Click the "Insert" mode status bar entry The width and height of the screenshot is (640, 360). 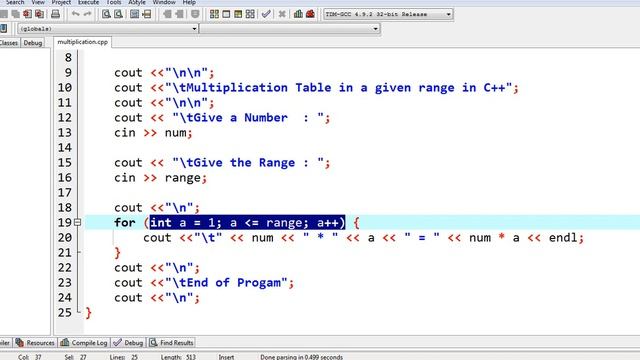(226, 357)
